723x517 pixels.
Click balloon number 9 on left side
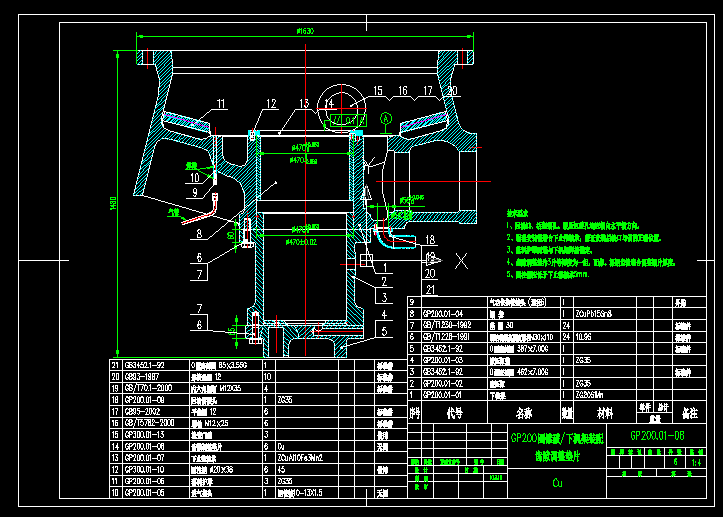coord(195,193)
